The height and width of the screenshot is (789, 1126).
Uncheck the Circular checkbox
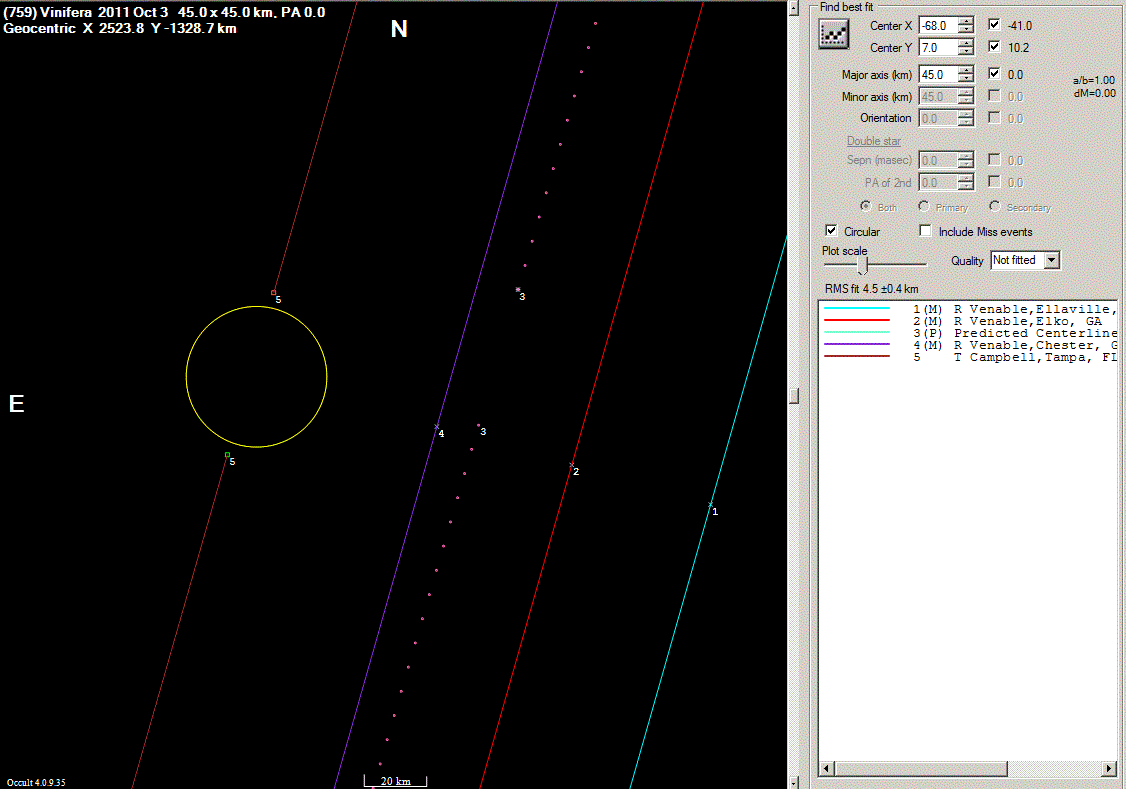point(831,230)
